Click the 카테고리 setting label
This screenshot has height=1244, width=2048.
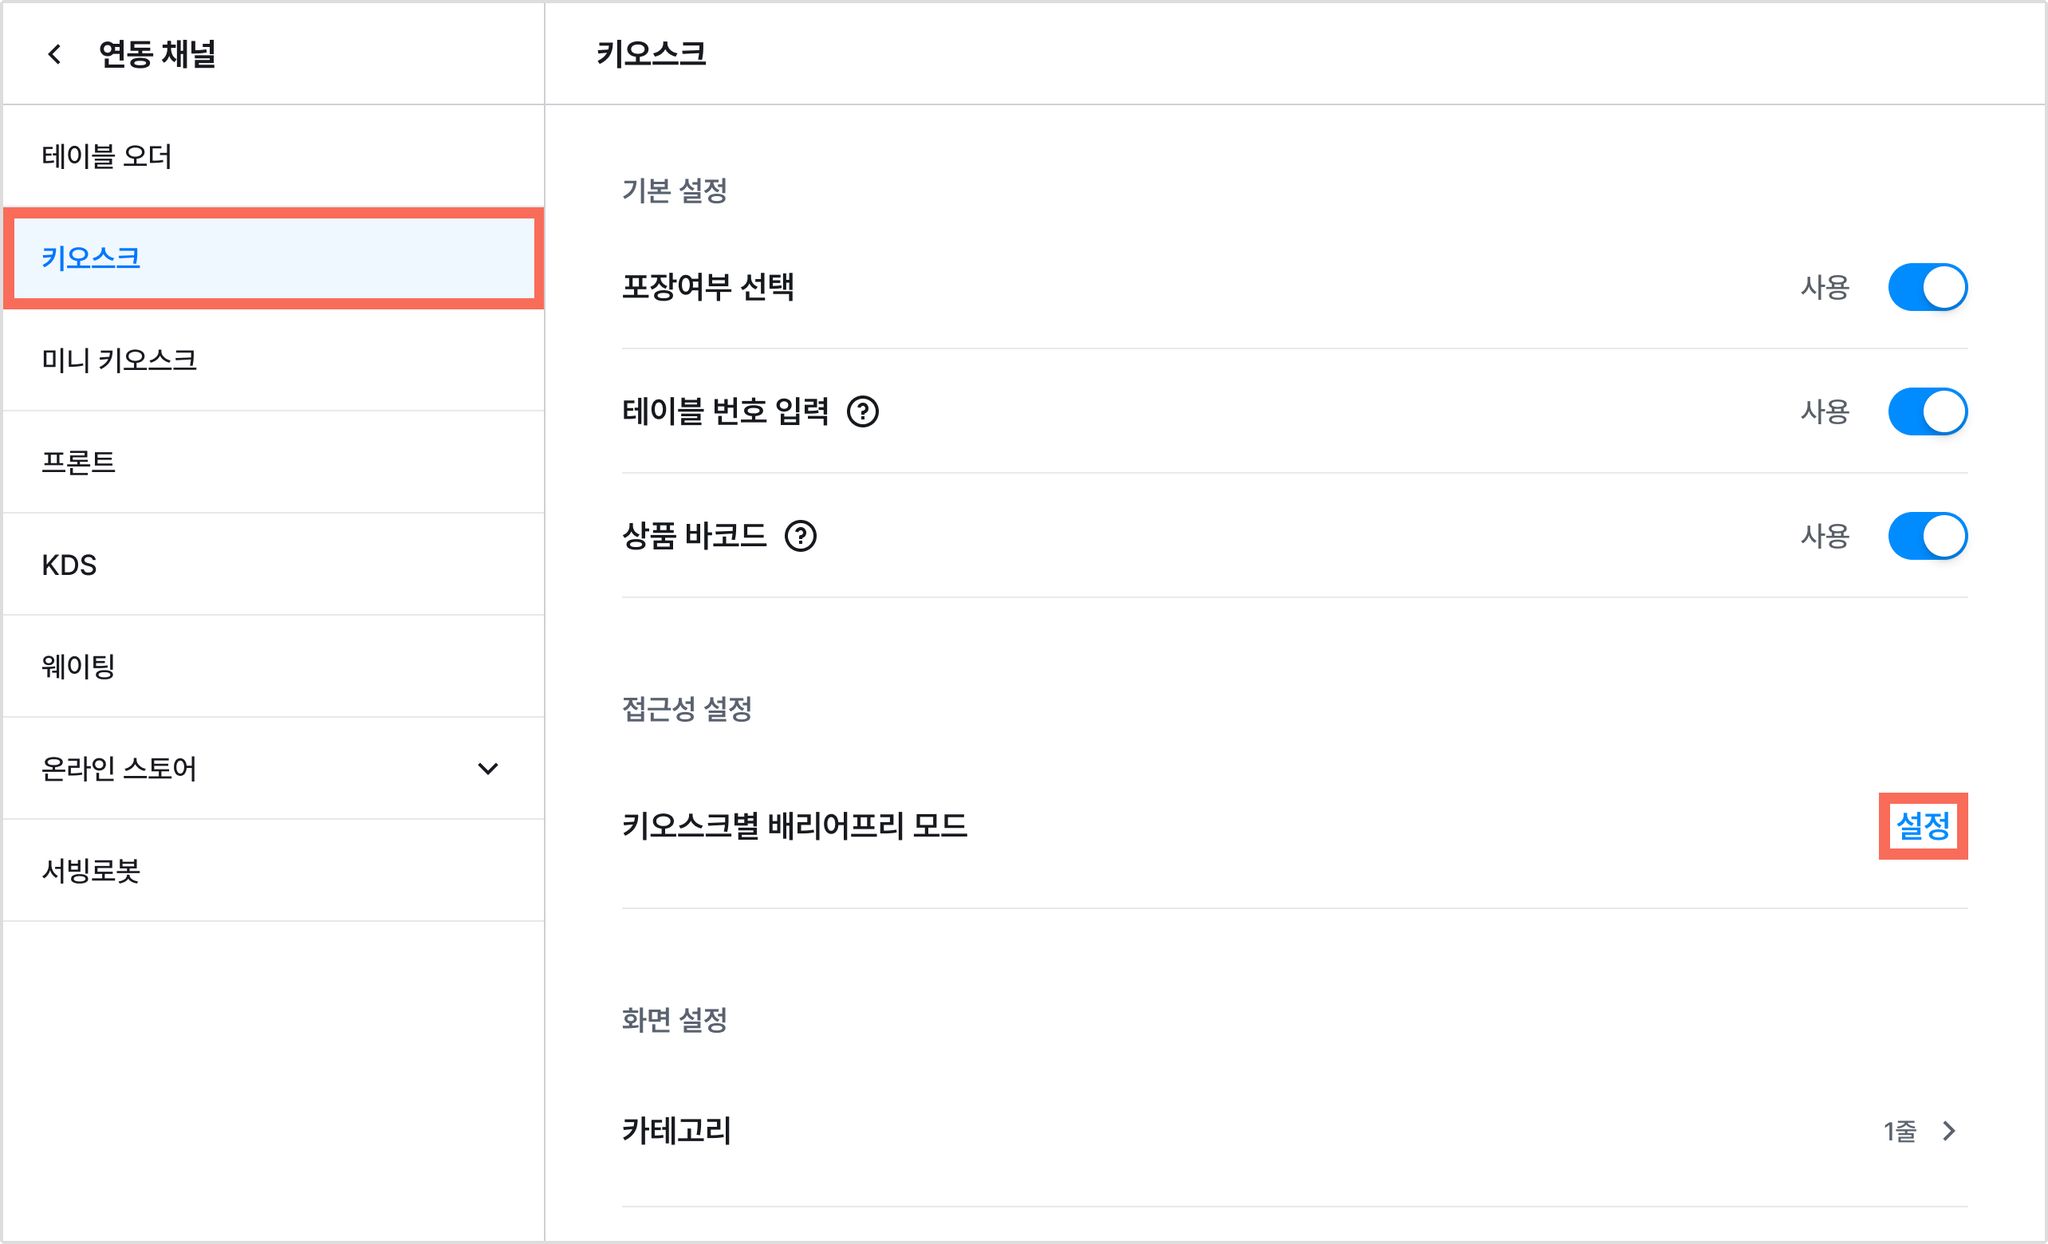click(x=677, y=1131)
